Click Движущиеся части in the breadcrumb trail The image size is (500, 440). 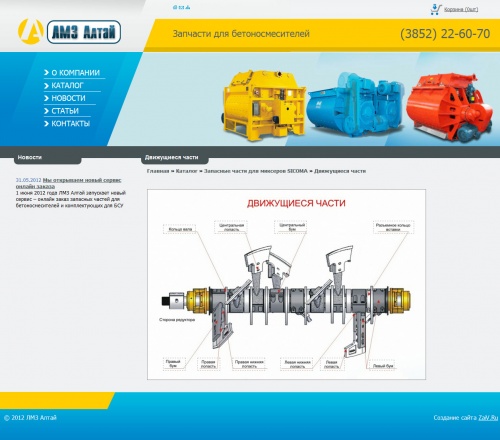pos(340,171)
